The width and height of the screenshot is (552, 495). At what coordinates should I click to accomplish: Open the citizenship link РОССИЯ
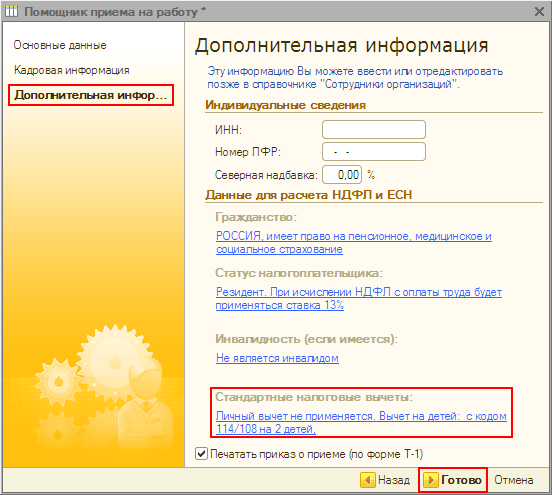pos(353,243)
